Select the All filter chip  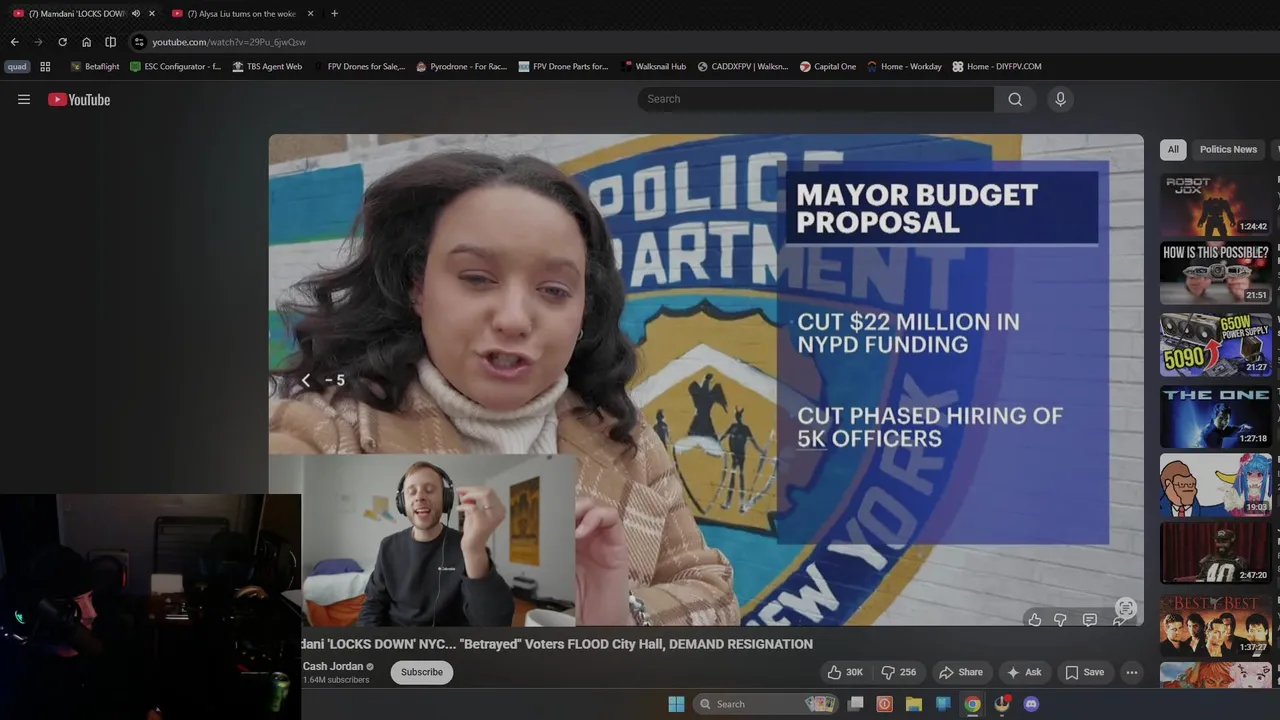(1173, 149)
